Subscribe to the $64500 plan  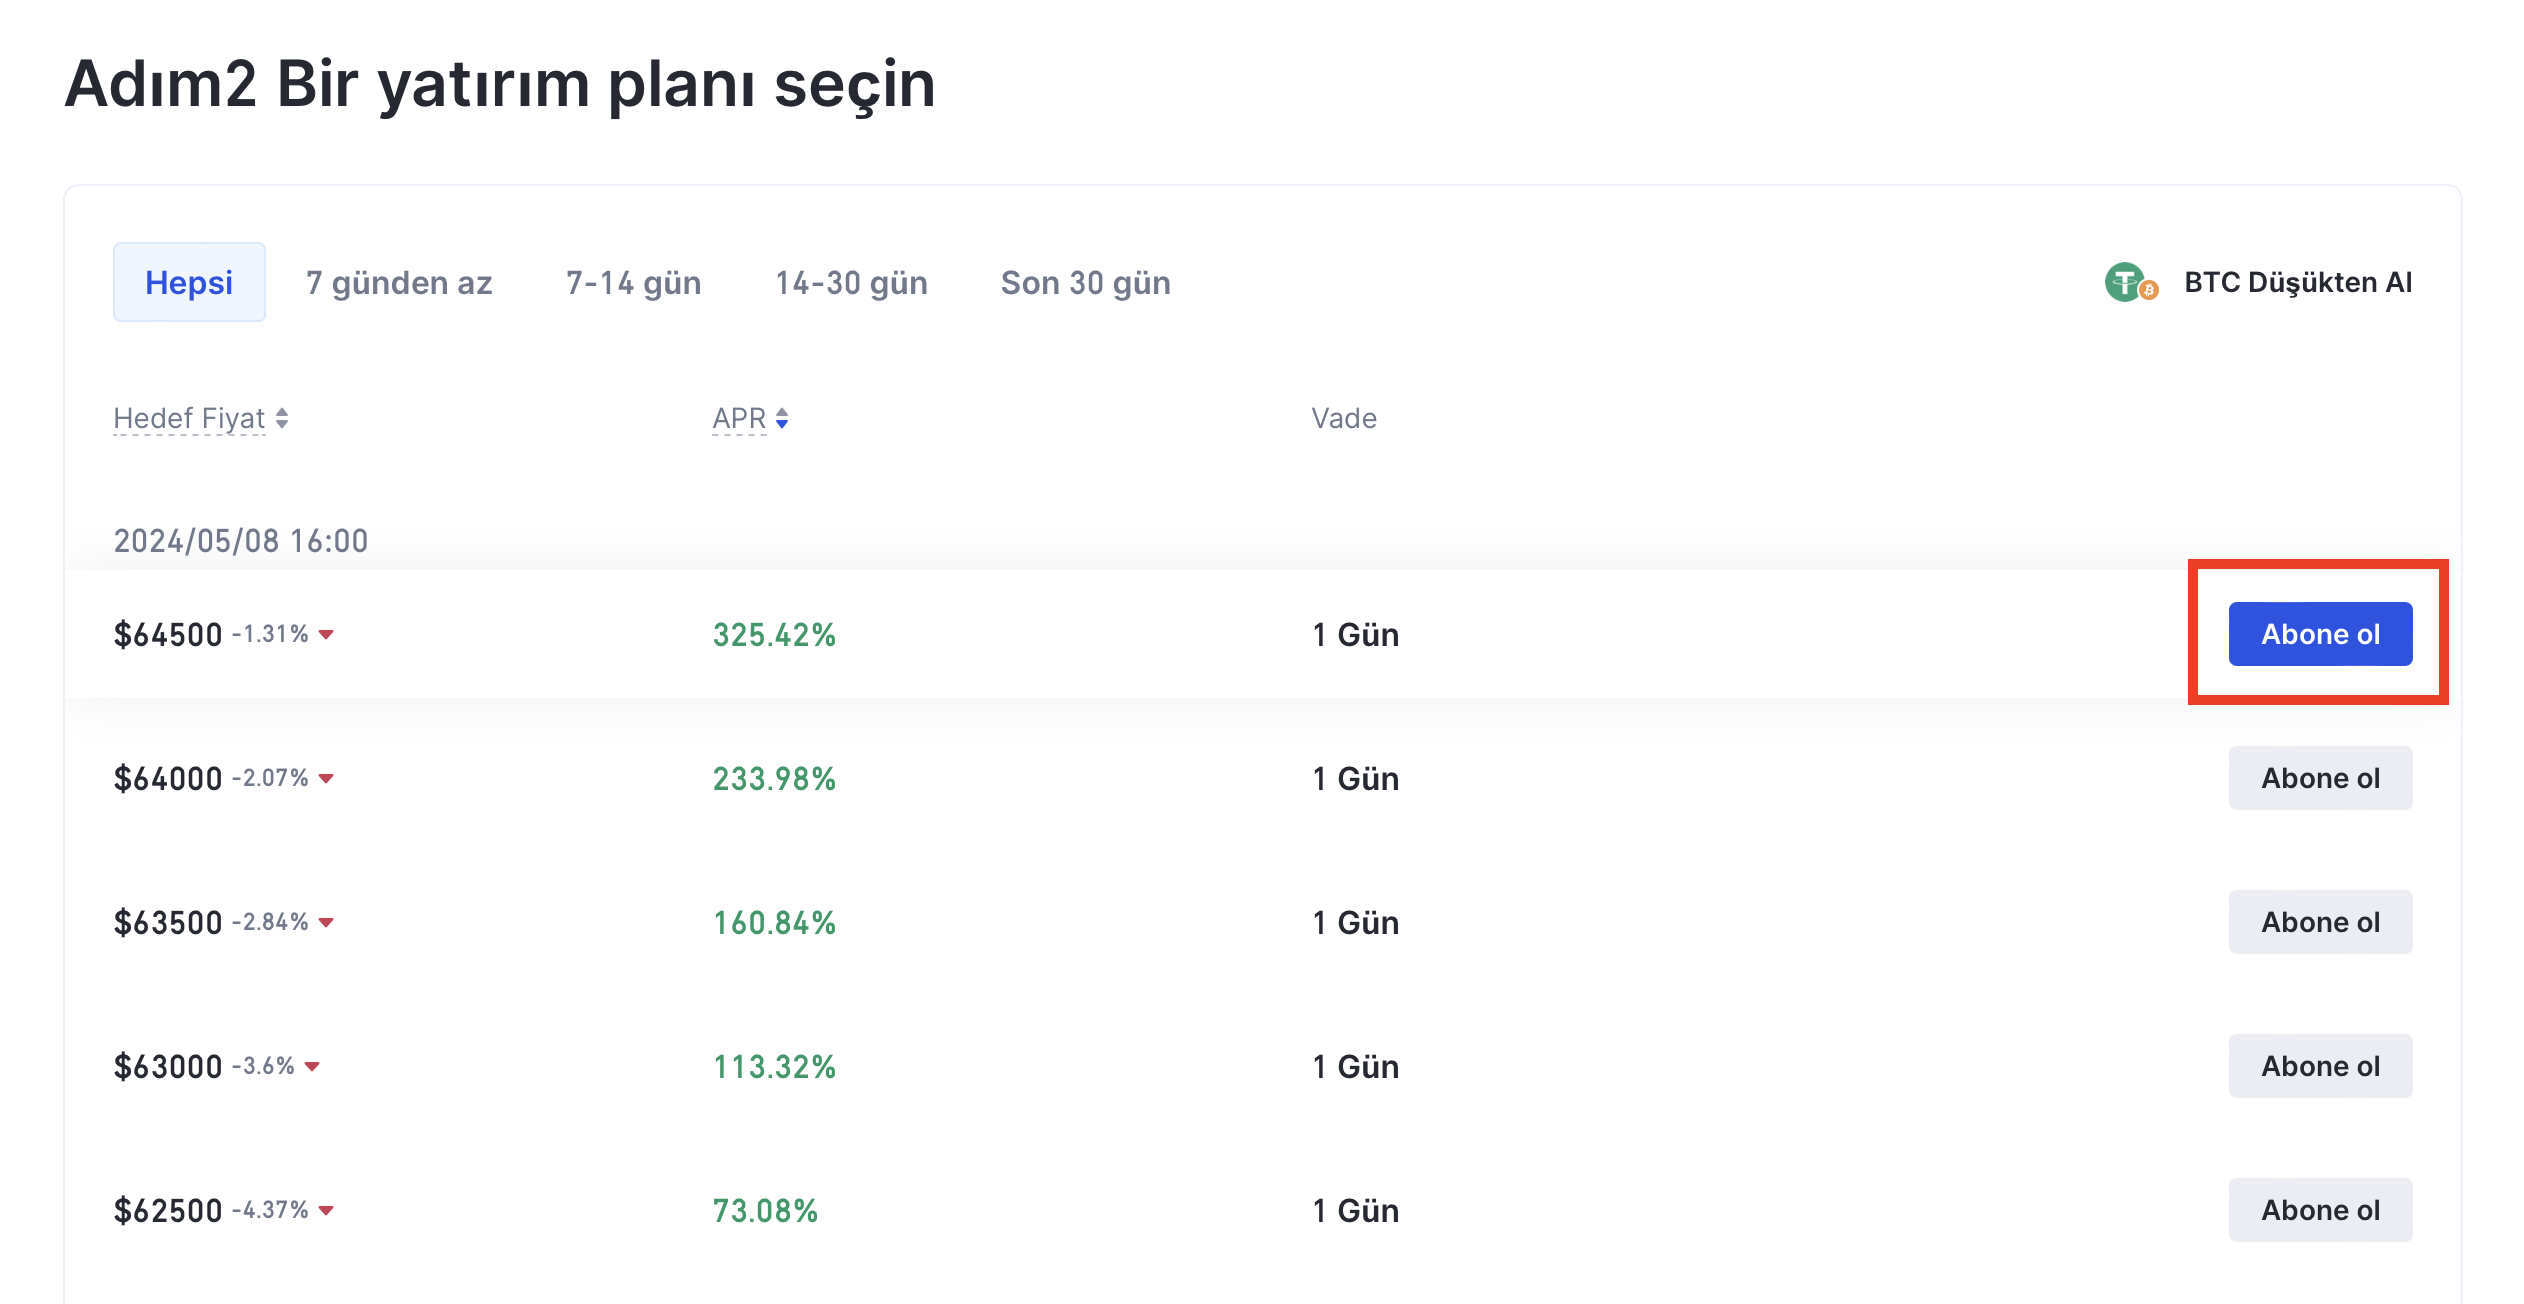2320,634
